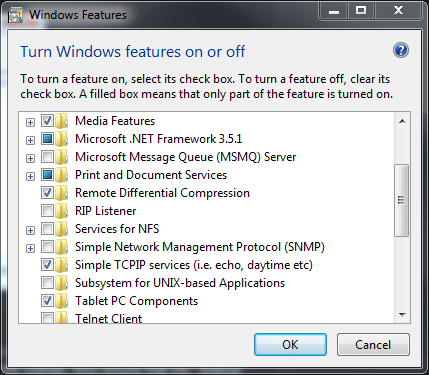Screen dimensions: 429x375
Task: Toggle the Microsoft .NET Framework 3.5.1 checkbox
Action: pos(47,138)
